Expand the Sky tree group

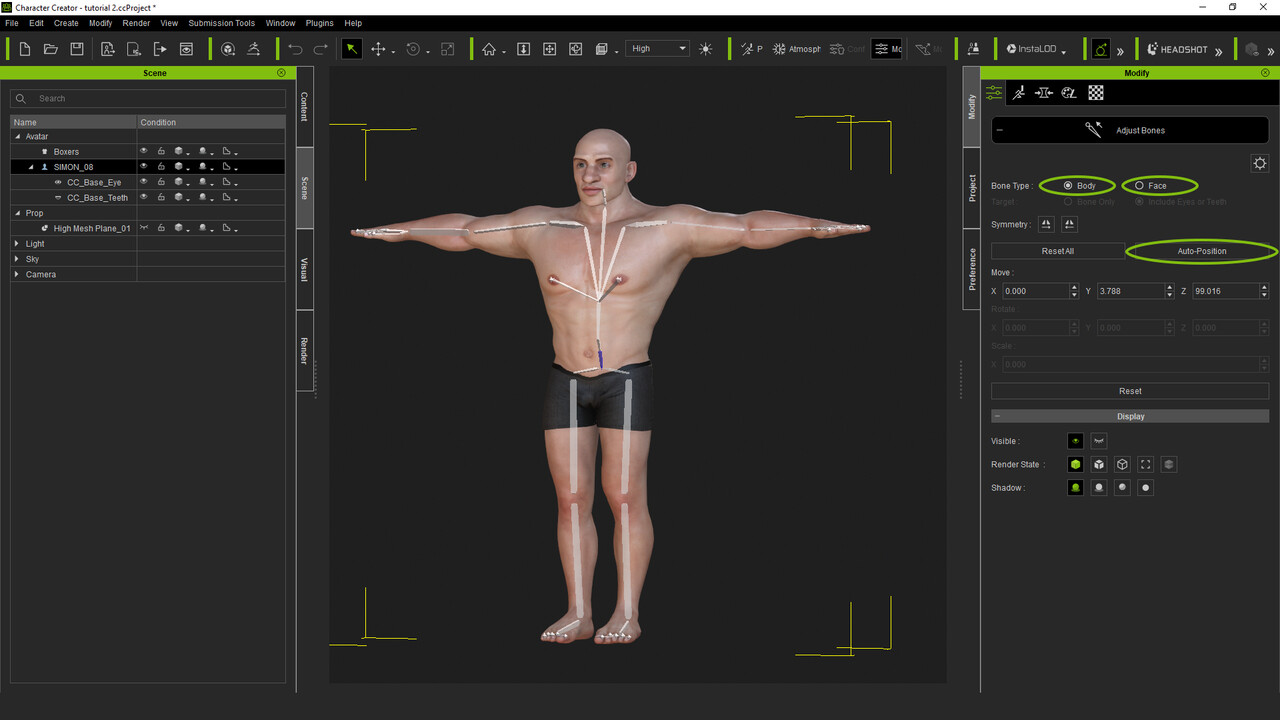pos(18,259)
